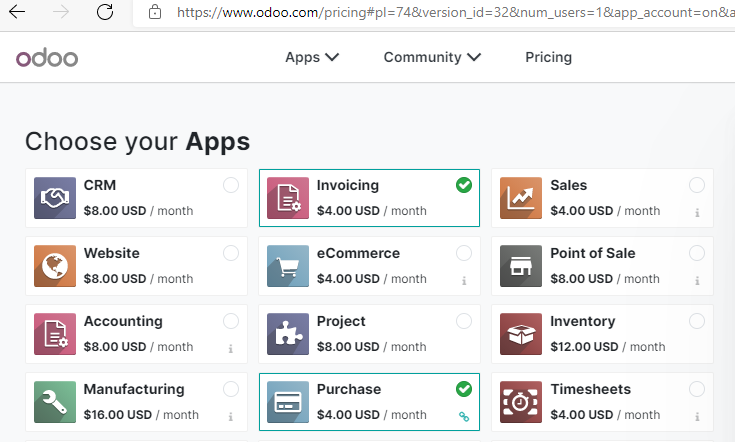Open the Pricing page link

548,57
